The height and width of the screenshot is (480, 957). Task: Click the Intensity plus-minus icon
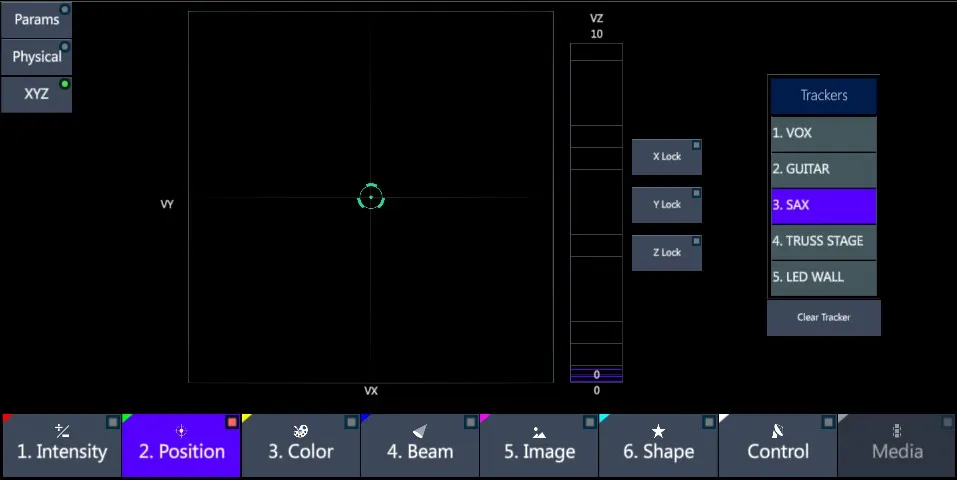[x=62, y=431]
